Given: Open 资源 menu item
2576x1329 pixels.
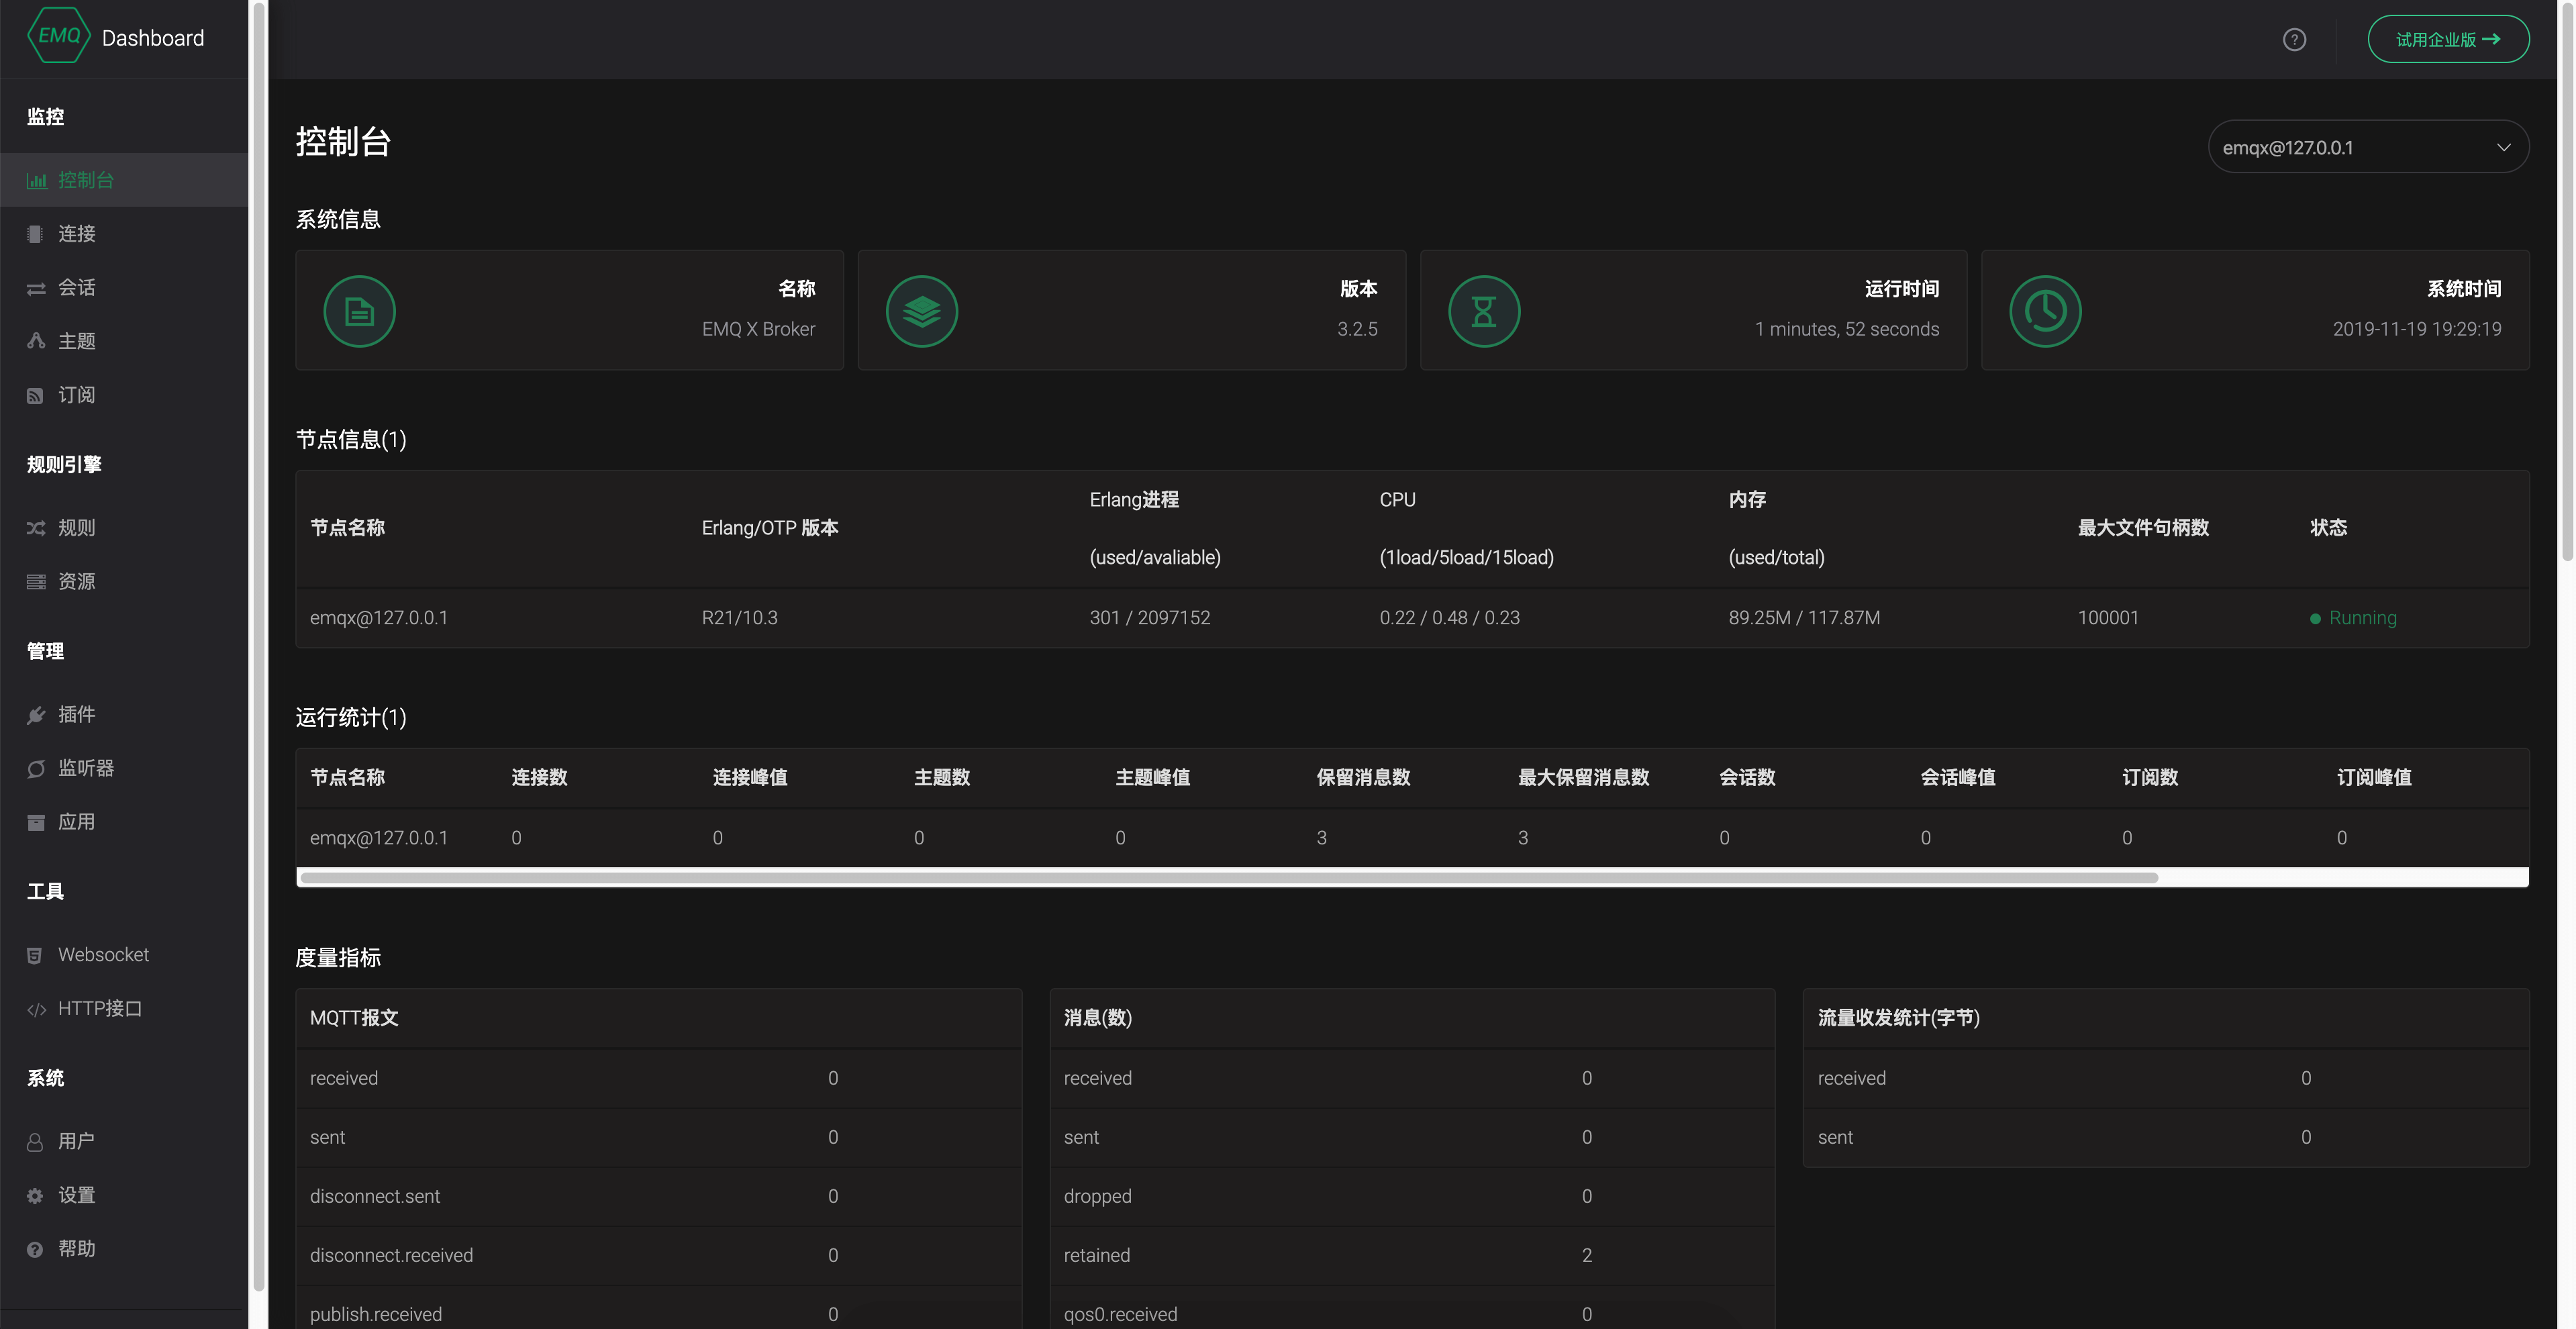Looking at the screenshot, I should point(124,581).
